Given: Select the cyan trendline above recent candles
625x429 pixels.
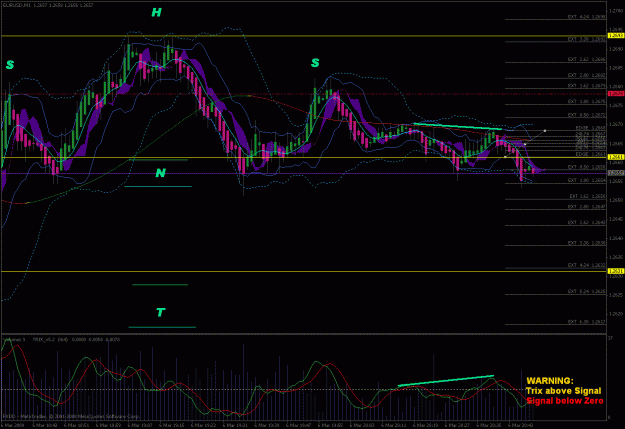Looking at the screenshot, I should point(458,126).
